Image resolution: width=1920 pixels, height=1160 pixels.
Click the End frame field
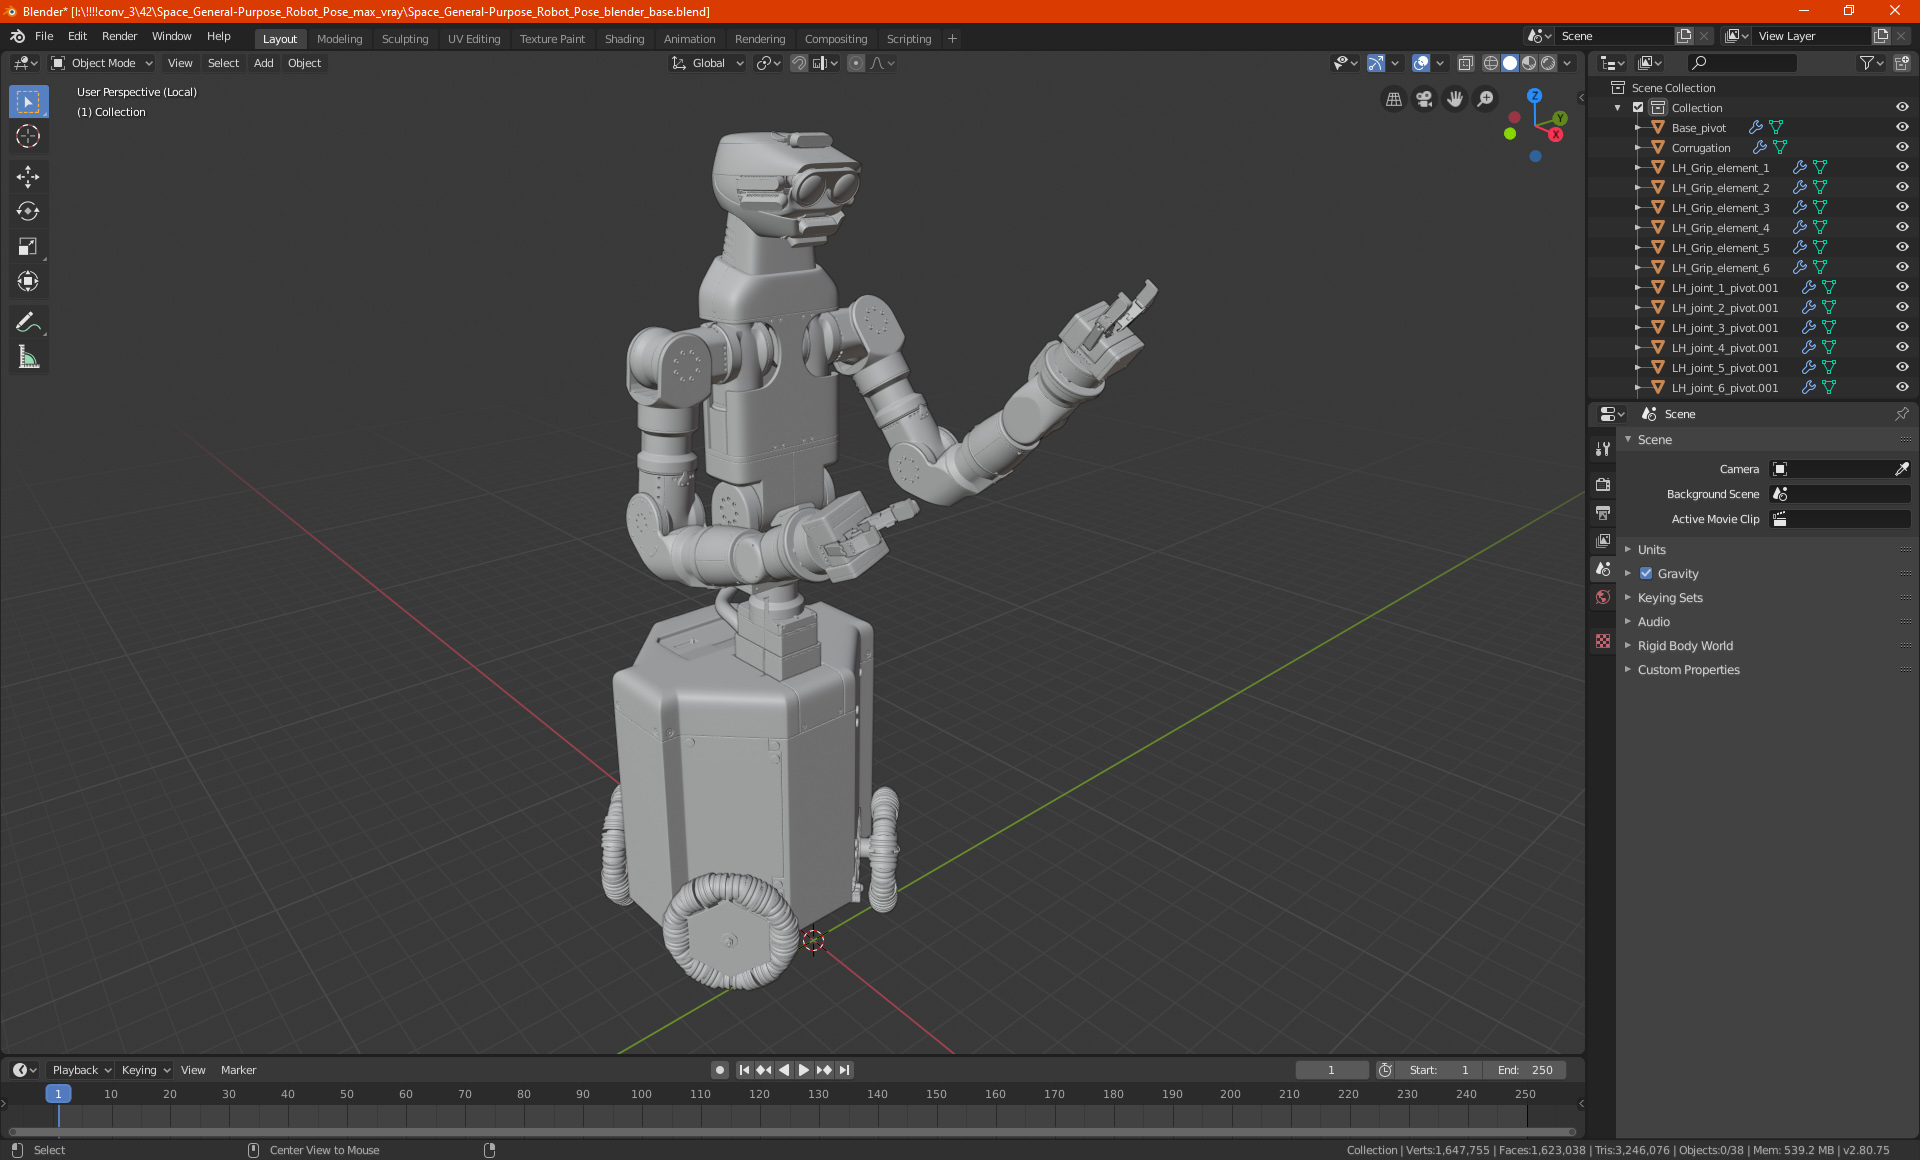point(1525,1070)
